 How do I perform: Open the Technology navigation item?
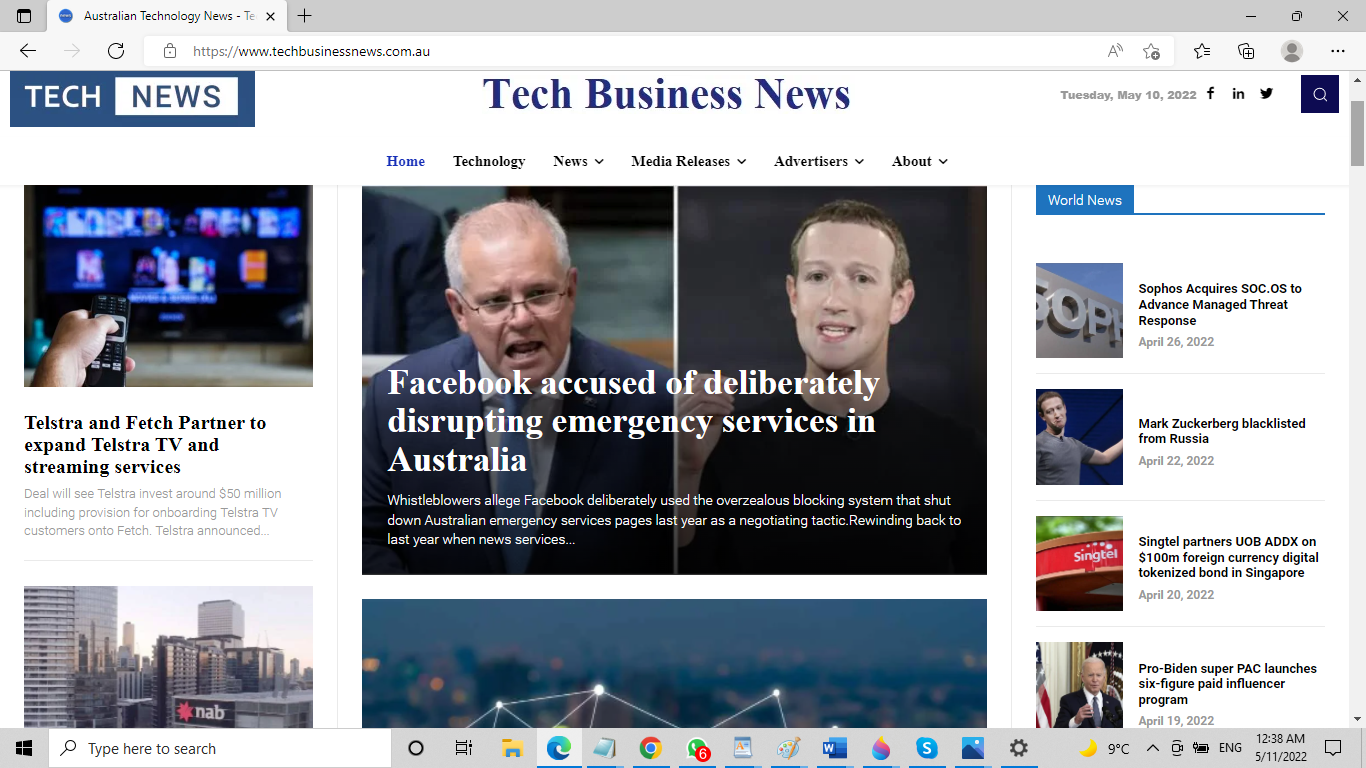point(489,161)
